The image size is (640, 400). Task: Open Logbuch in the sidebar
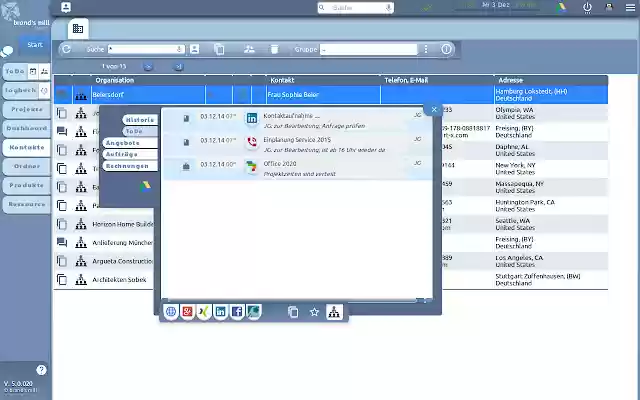point(20,90)
